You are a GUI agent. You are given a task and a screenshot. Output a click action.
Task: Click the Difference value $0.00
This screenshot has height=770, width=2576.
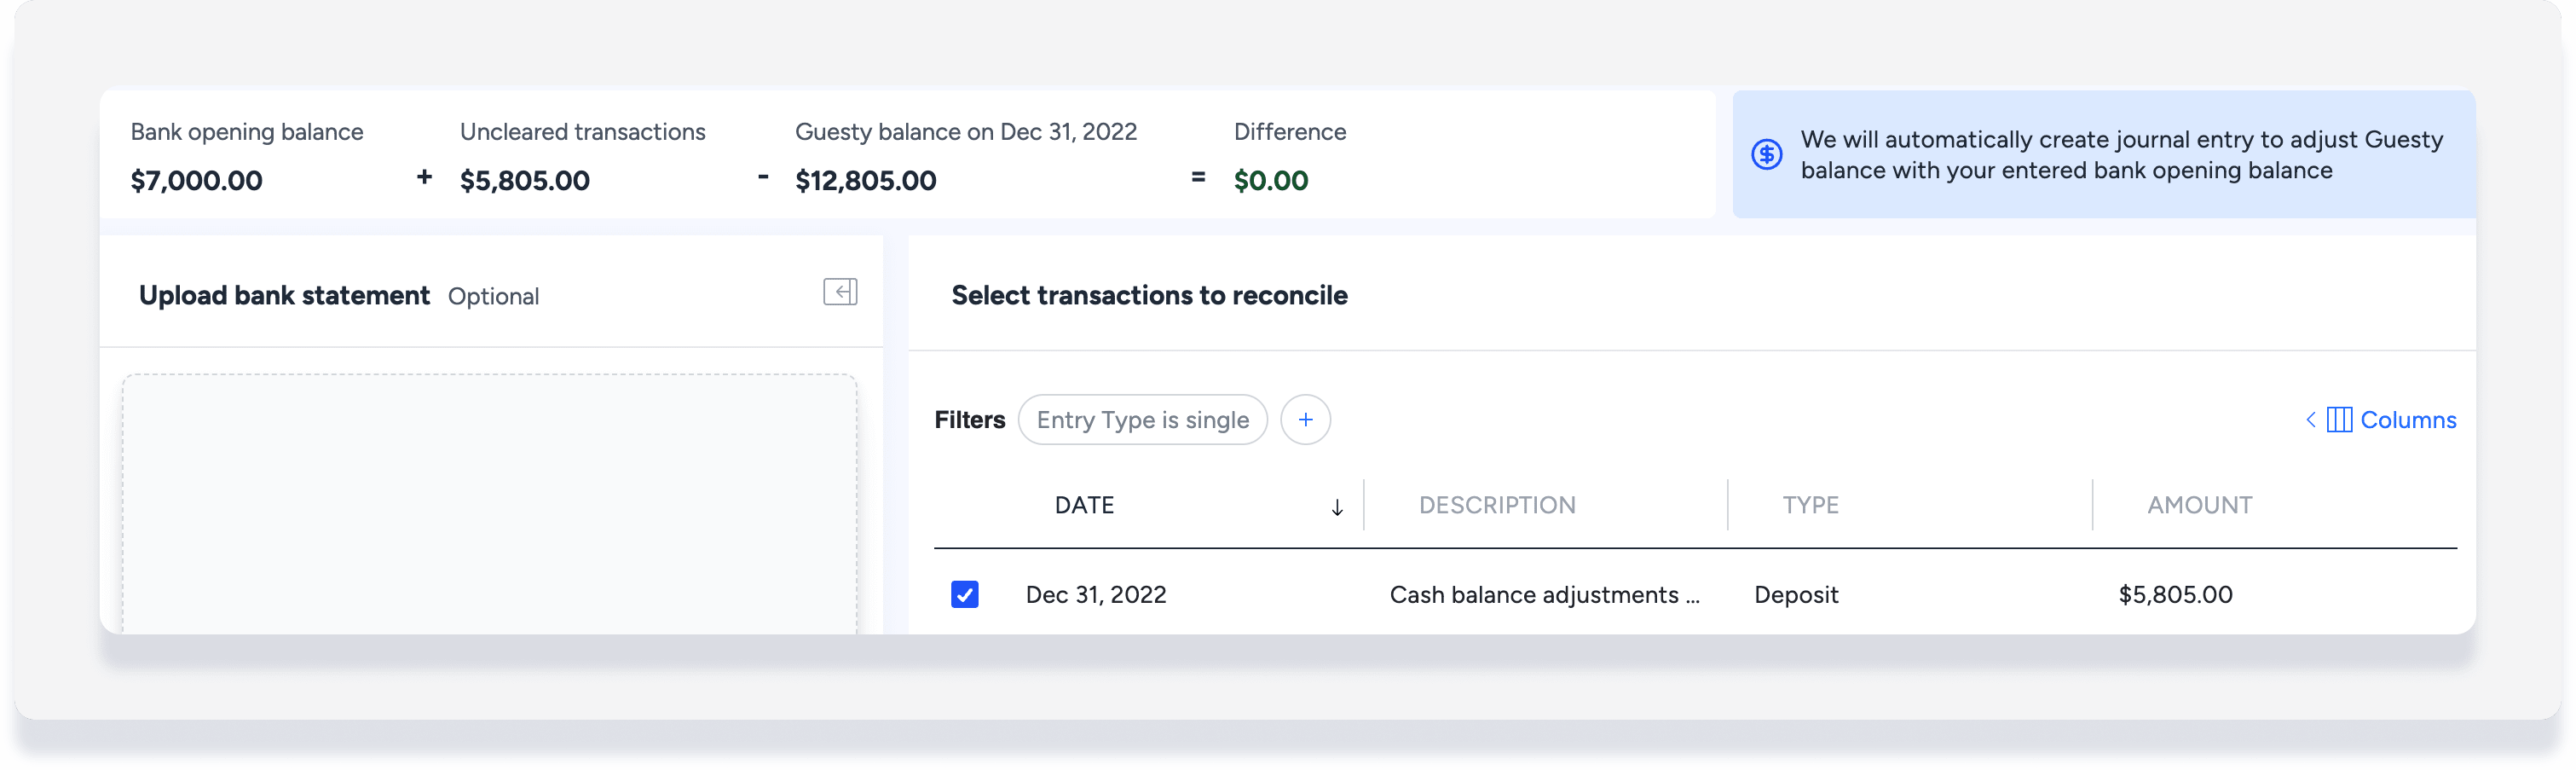(x=1270, y=181)
